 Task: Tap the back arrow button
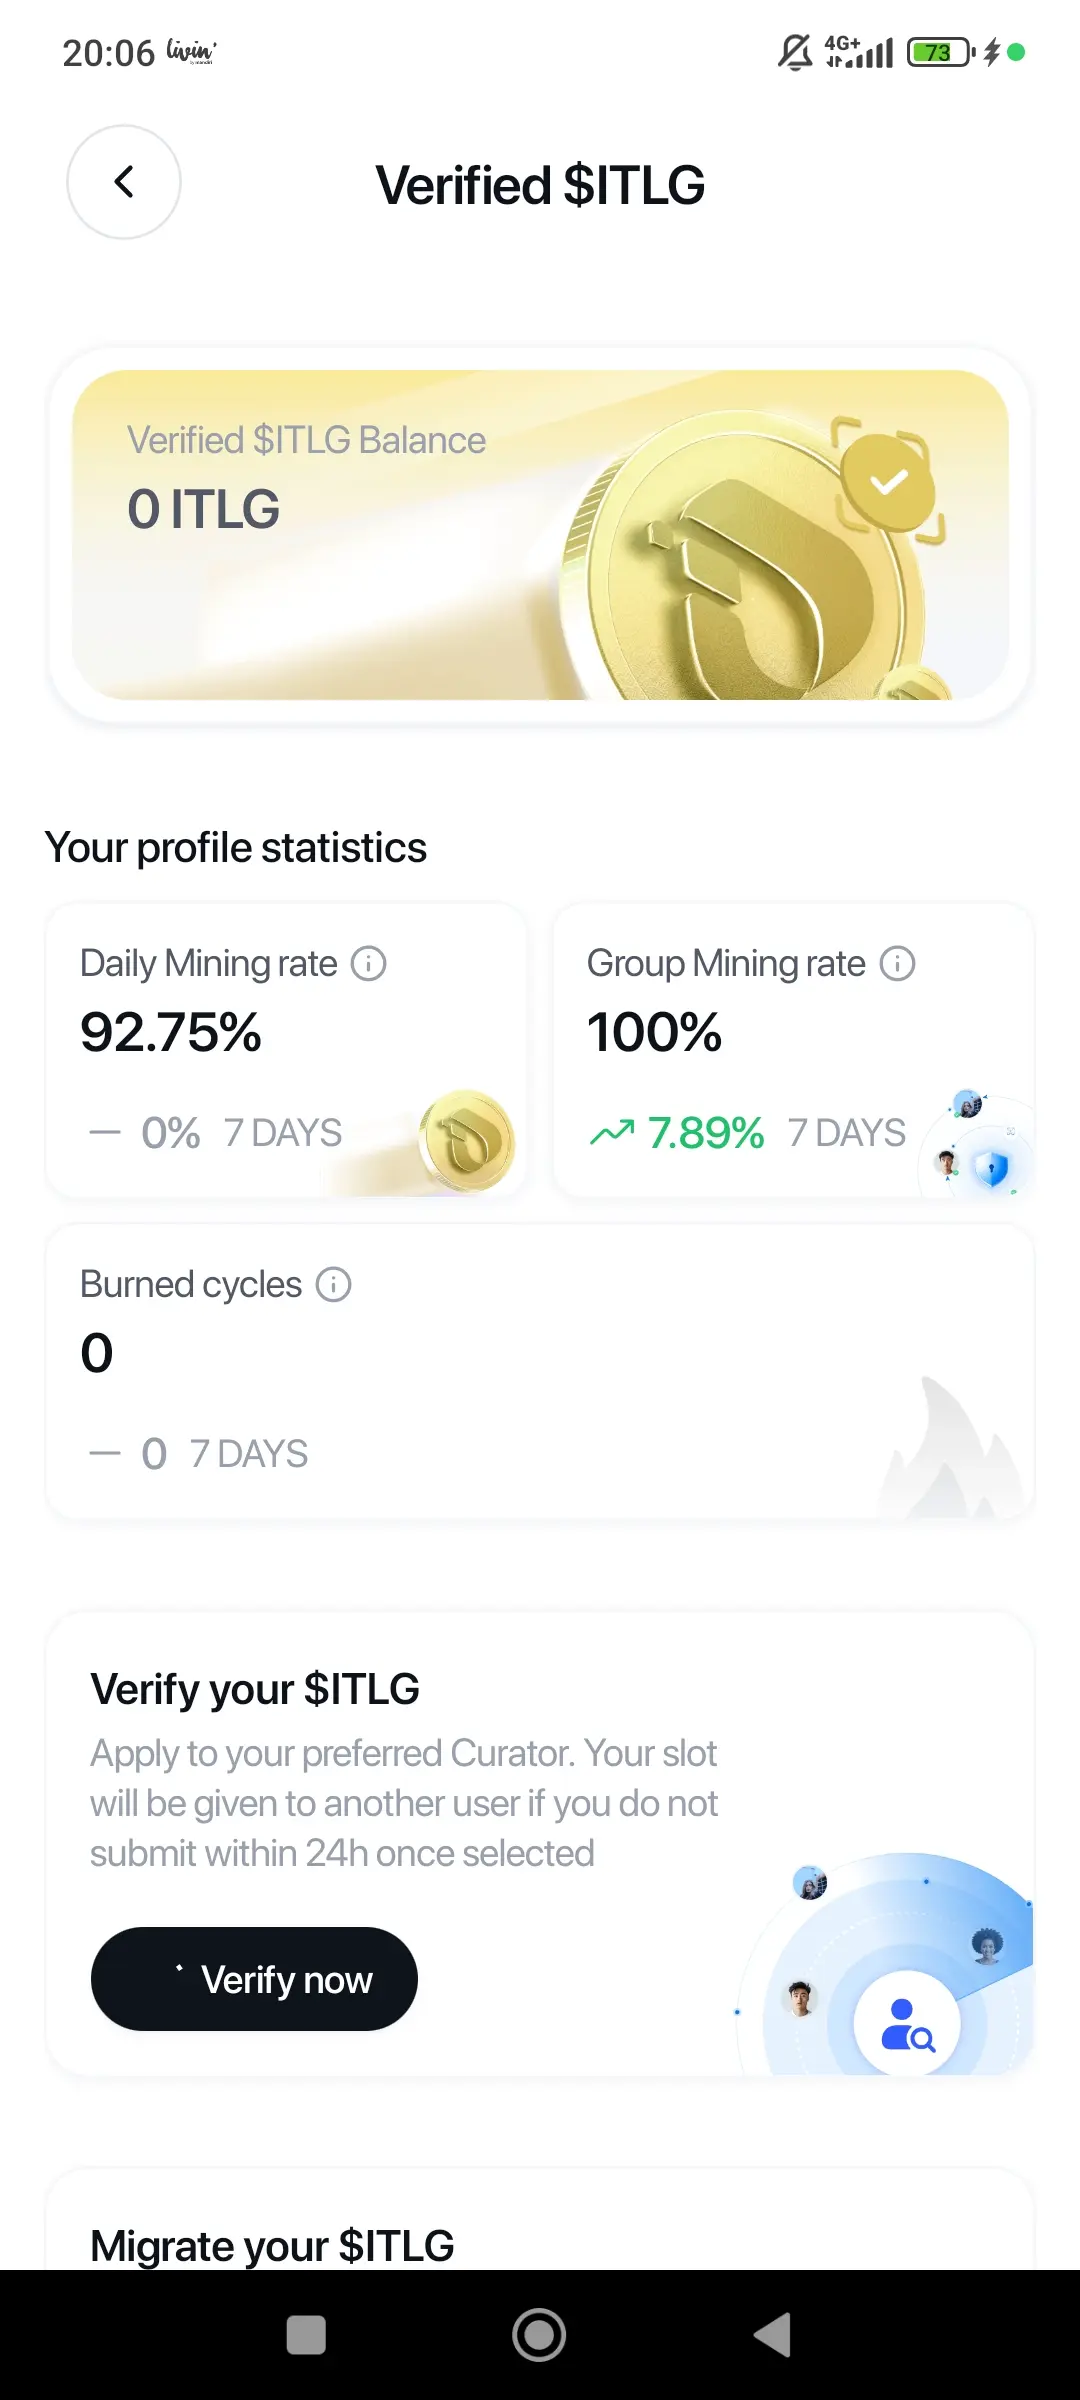click(123, 182)
